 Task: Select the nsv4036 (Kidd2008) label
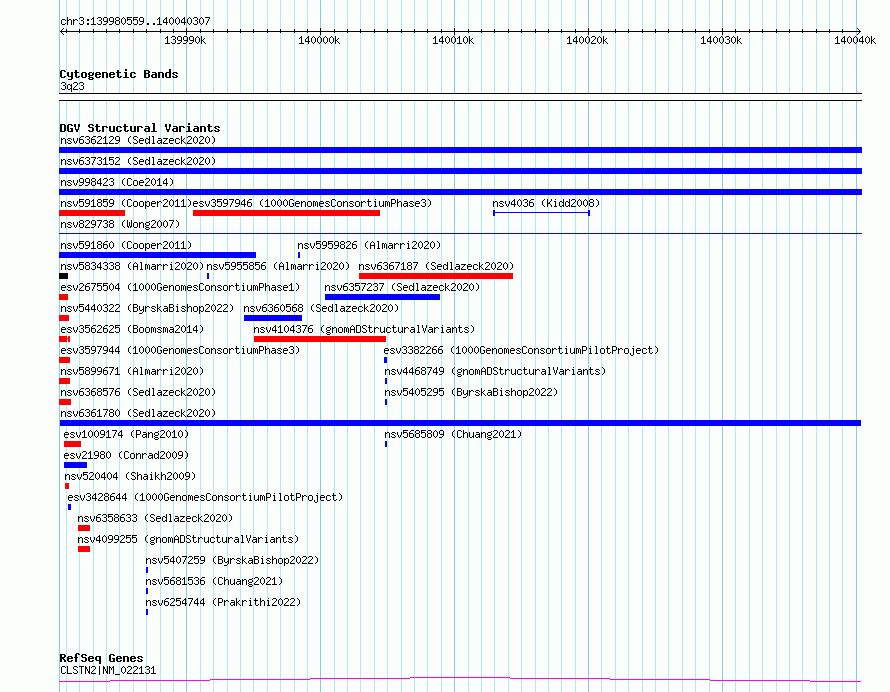[546, 203]
